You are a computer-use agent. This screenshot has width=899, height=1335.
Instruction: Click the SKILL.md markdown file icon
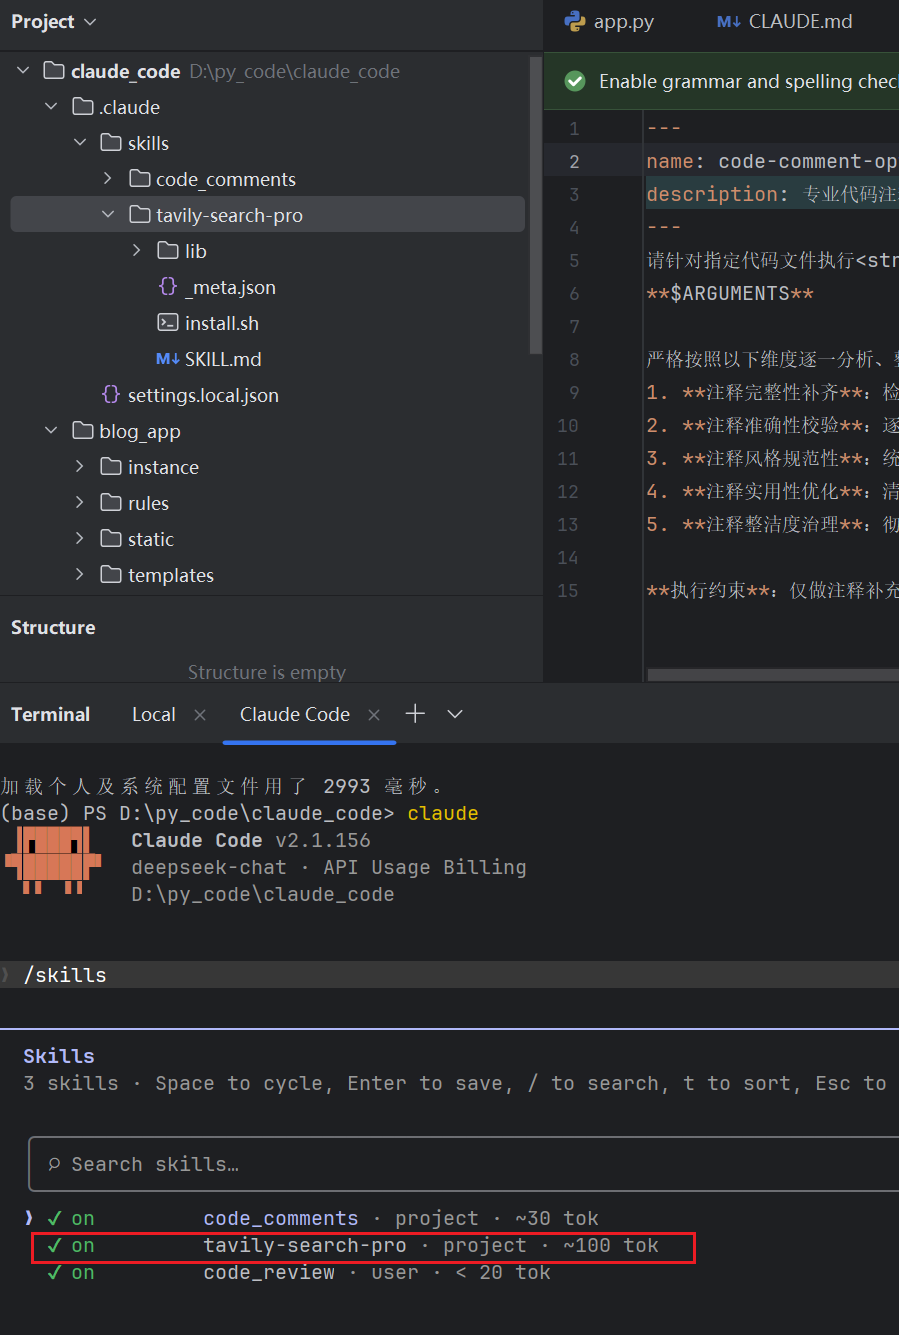pyautogui.click(x=168, y=359)
